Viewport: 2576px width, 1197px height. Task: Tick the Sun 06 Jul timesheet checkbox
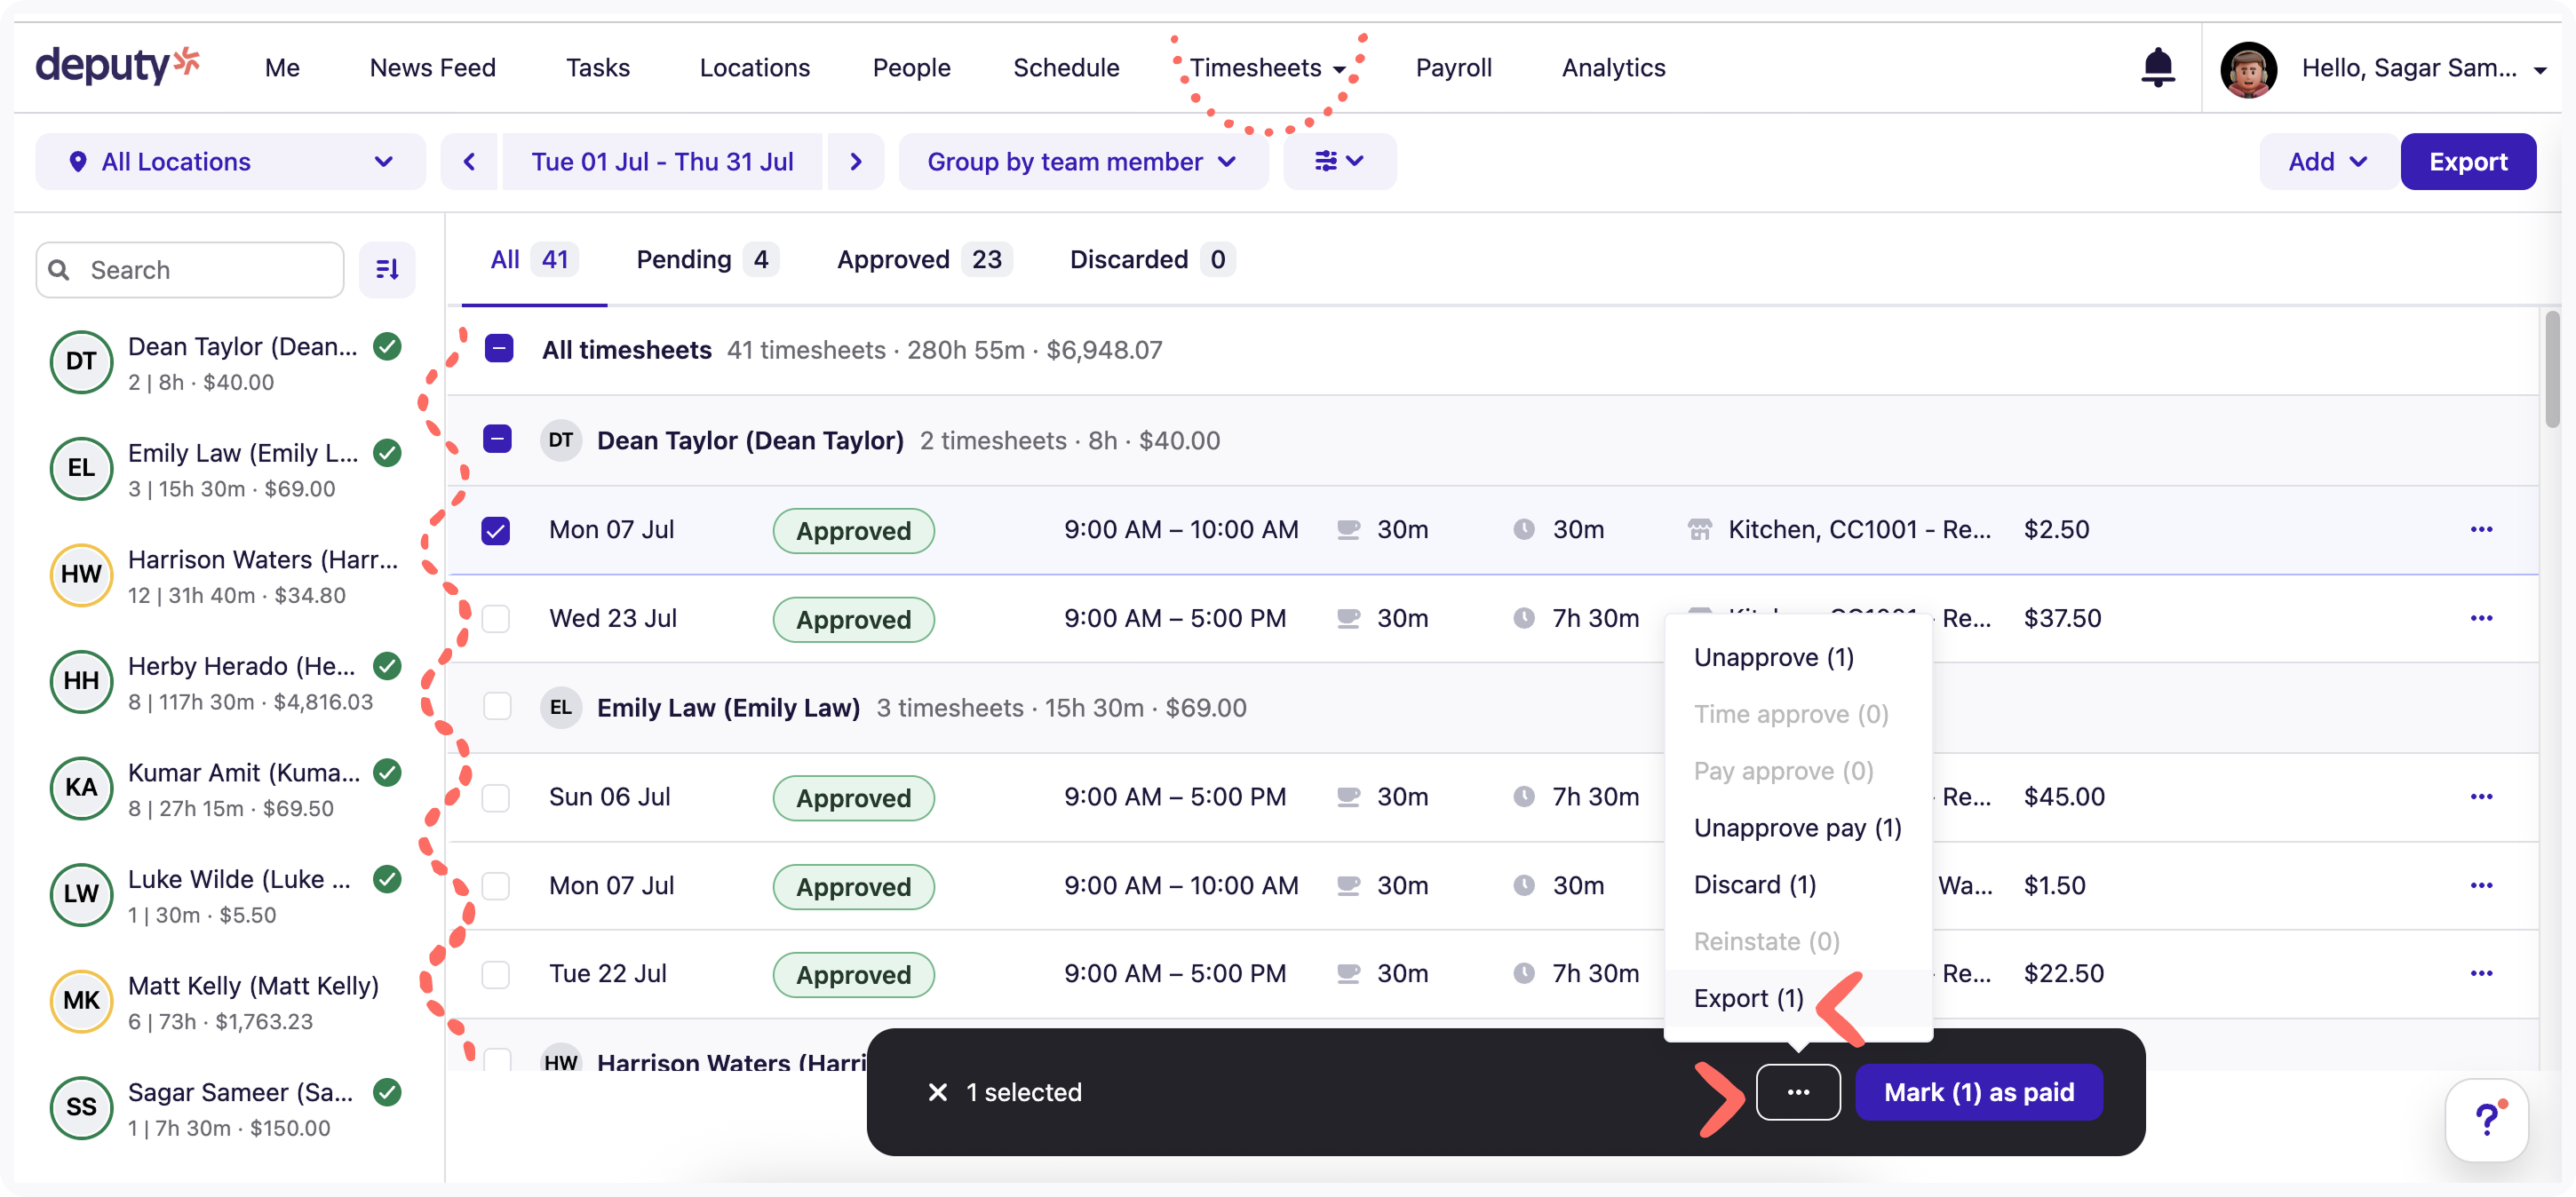[x=496, y=797]
